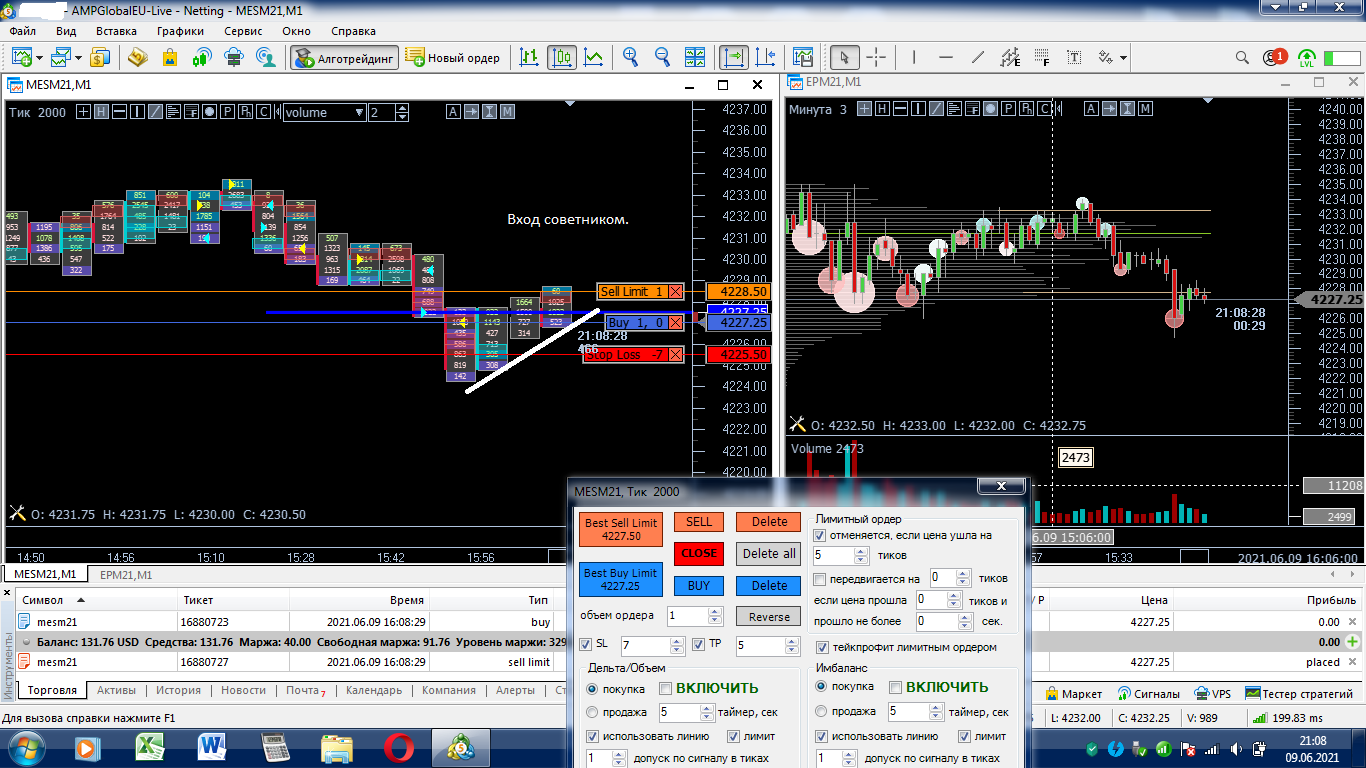Select the vertical line drawing tool

pos(915,57)
